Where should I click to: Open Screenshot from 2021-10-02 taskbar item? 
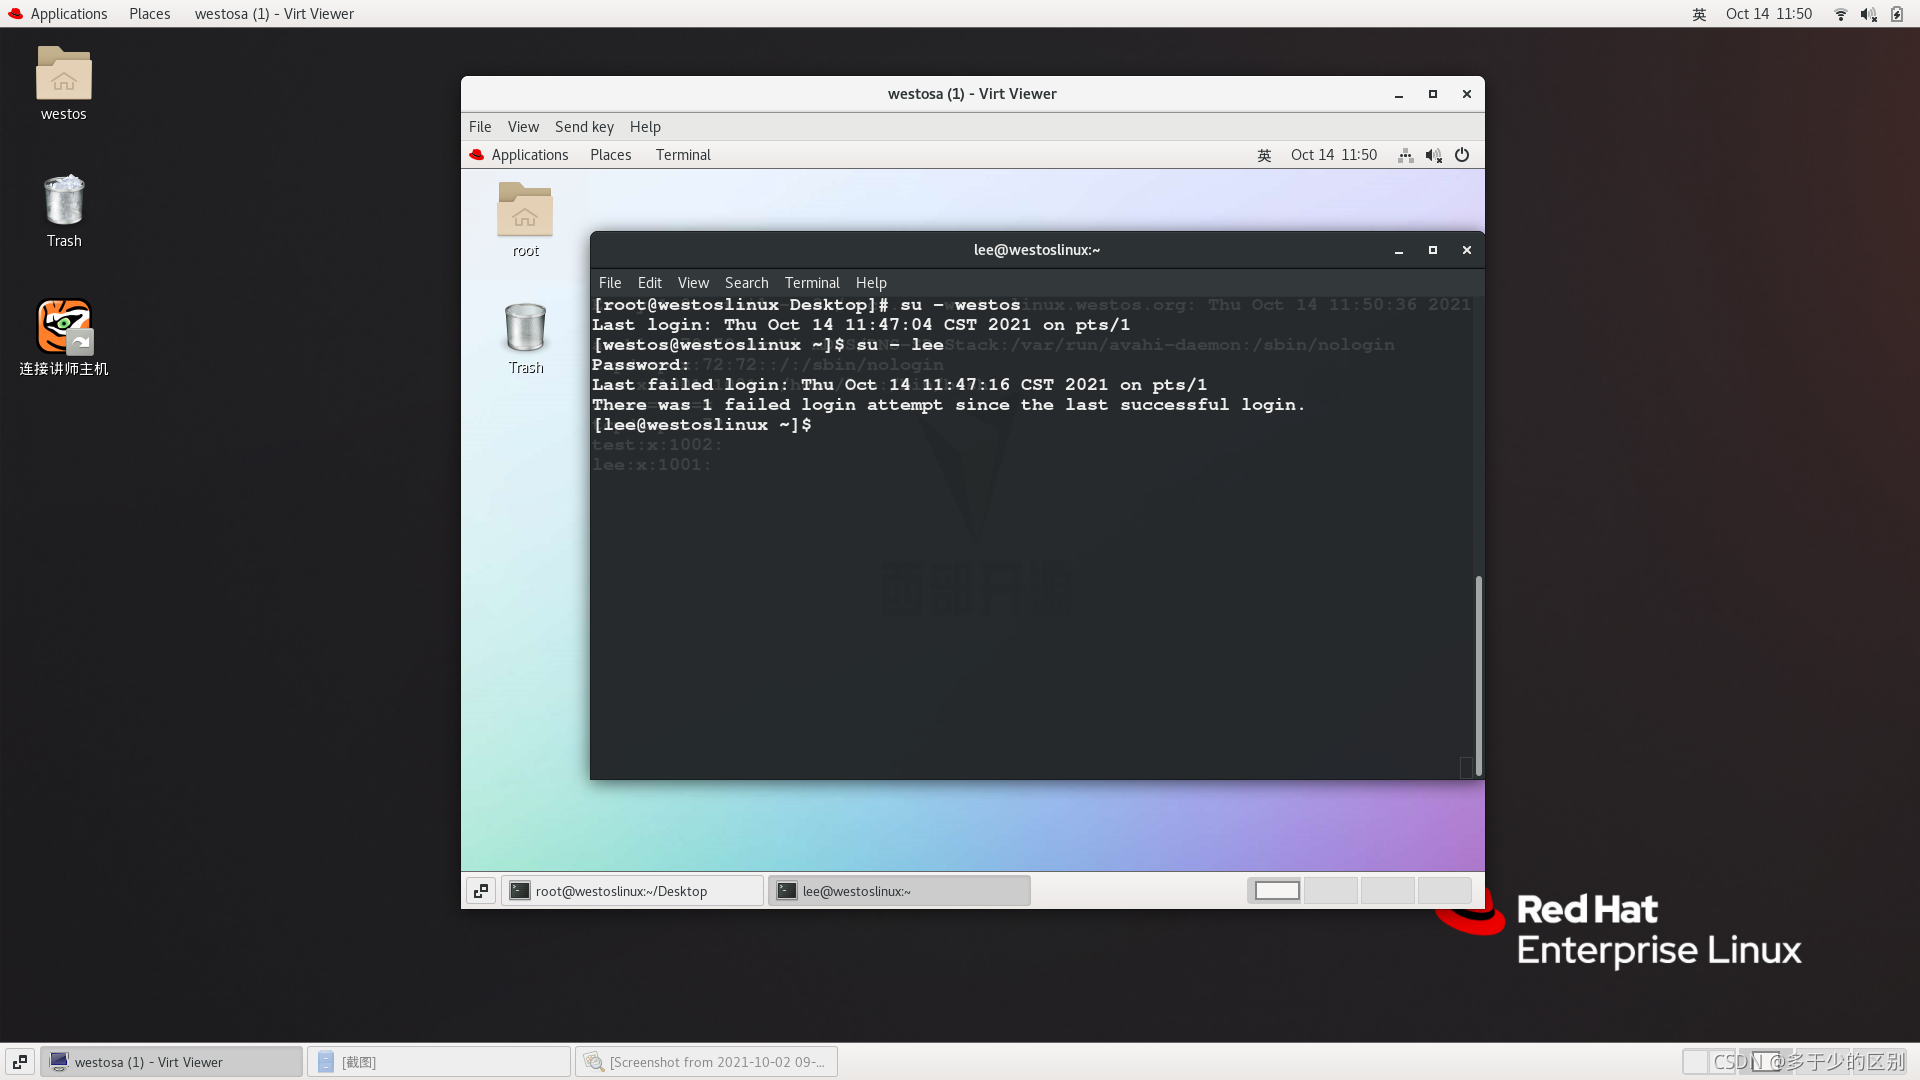point(706,1062)
